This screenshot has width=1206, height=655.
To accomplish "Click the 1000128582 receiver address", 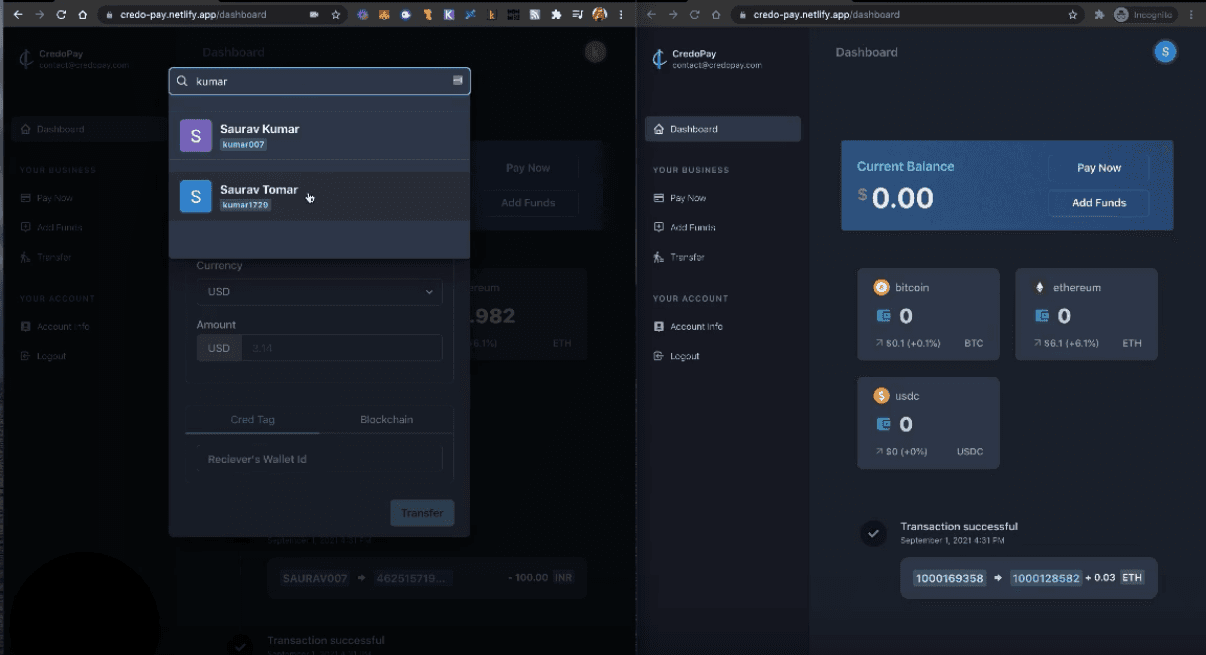I will pyautogui.click(x=1045, y=578).
